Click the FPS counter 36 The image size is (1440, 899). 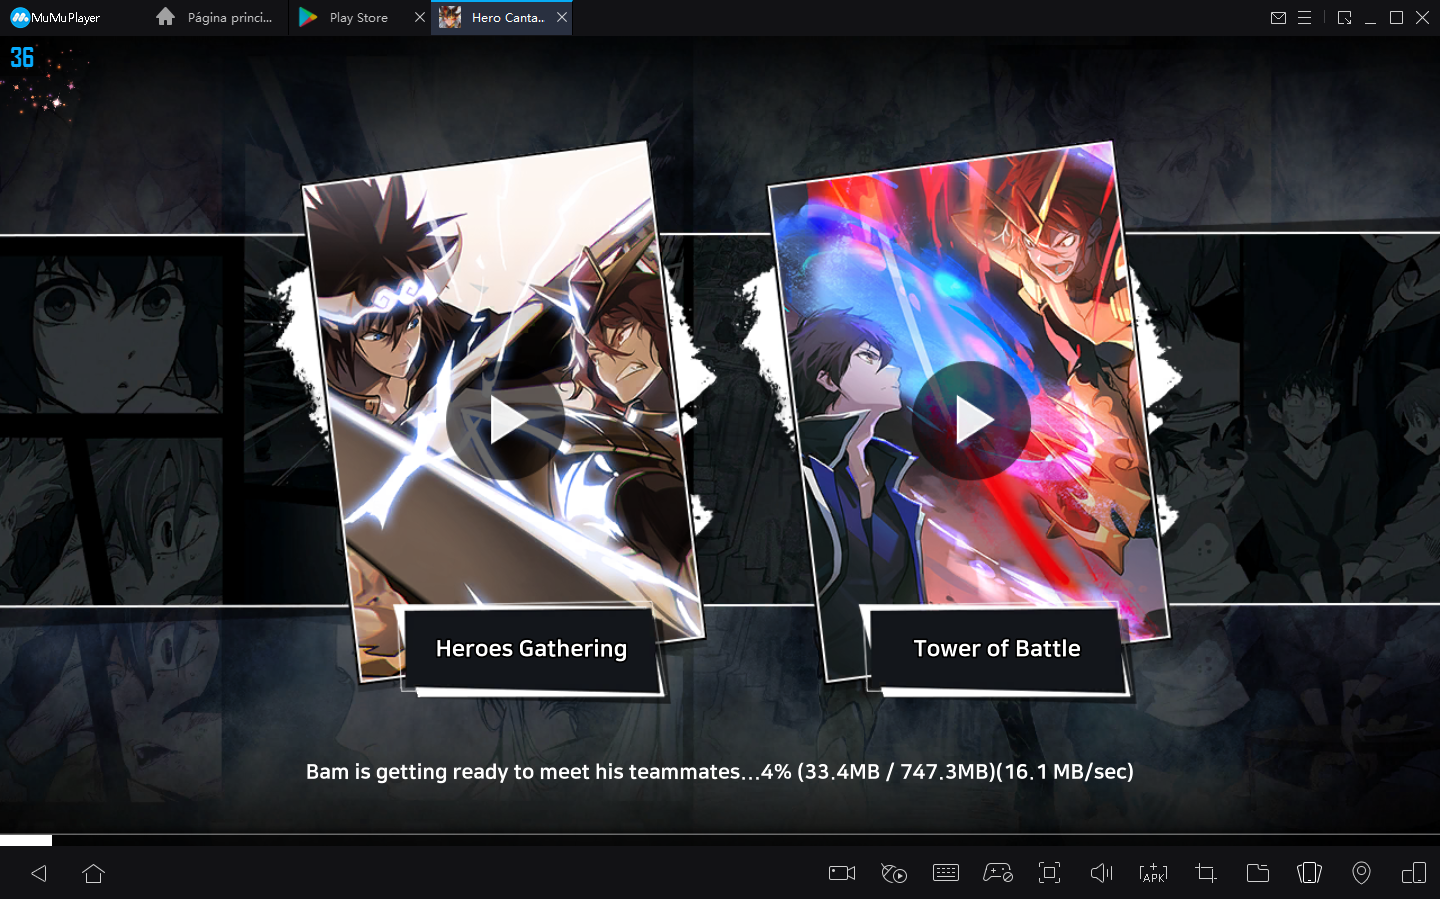click(x=22, y=58)
